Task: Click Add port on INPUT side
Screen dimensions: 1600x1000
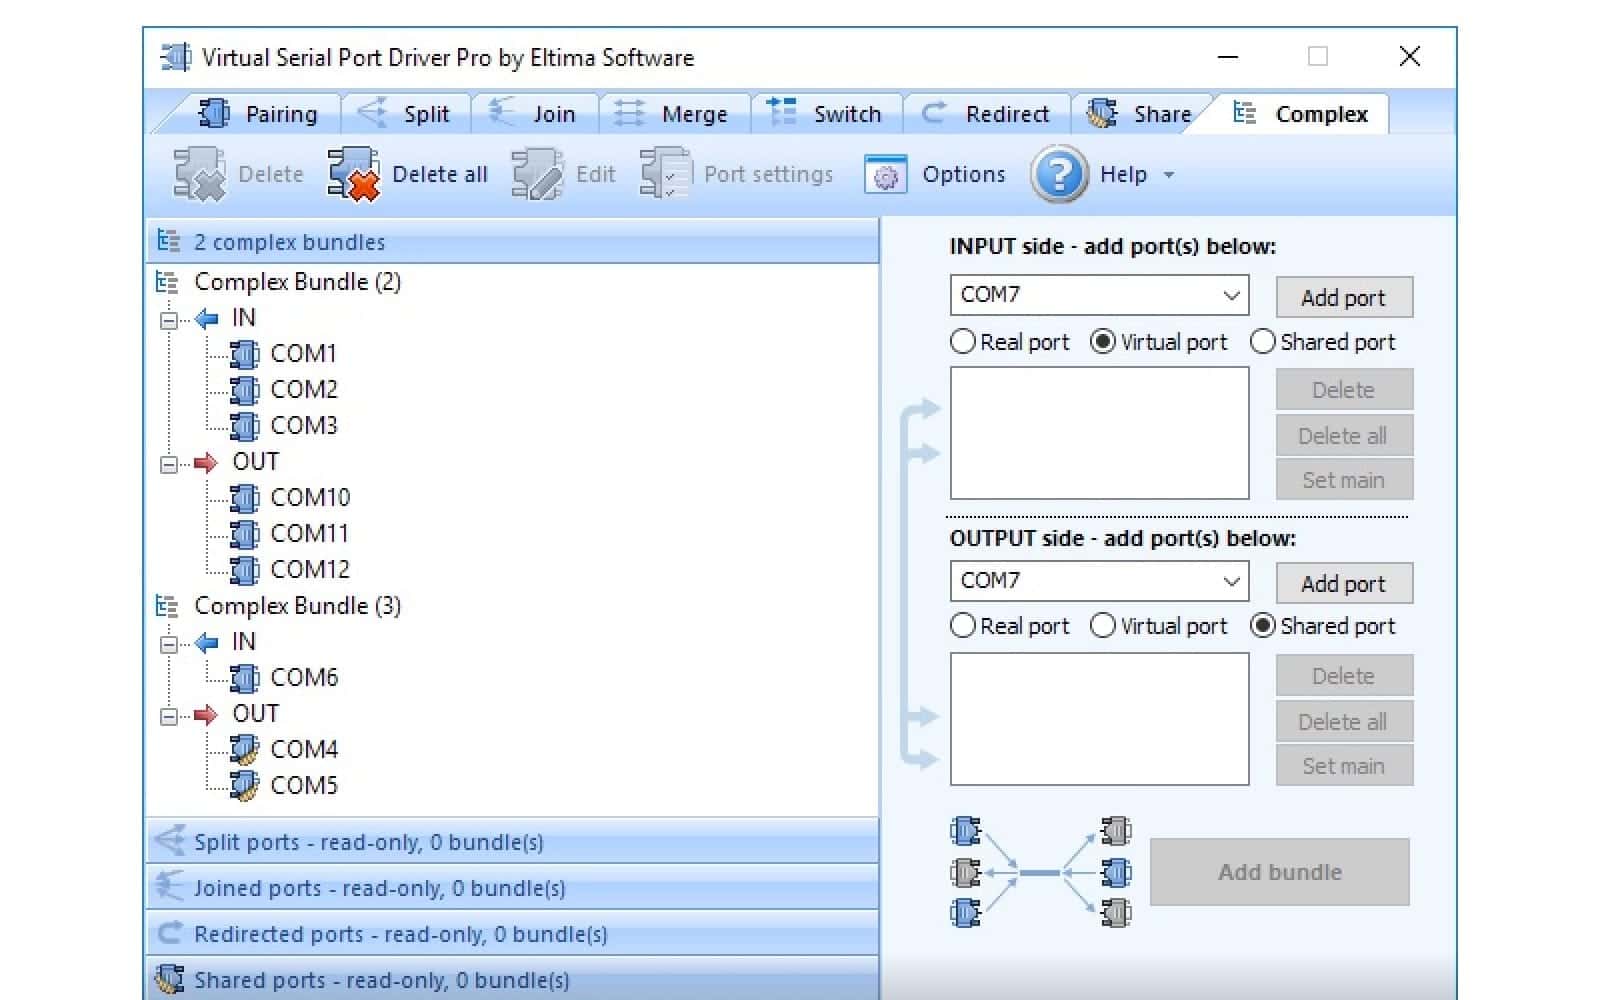Action: point(1344,298)
